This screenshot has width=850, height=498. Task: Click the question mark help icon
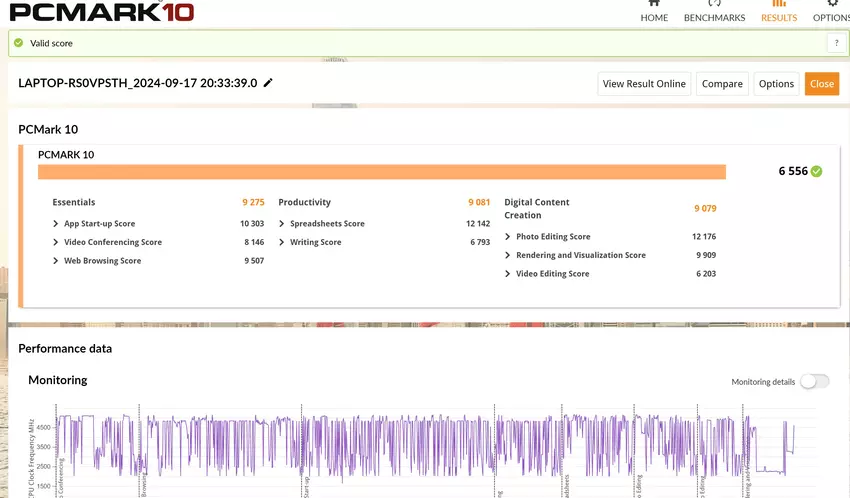835,43
